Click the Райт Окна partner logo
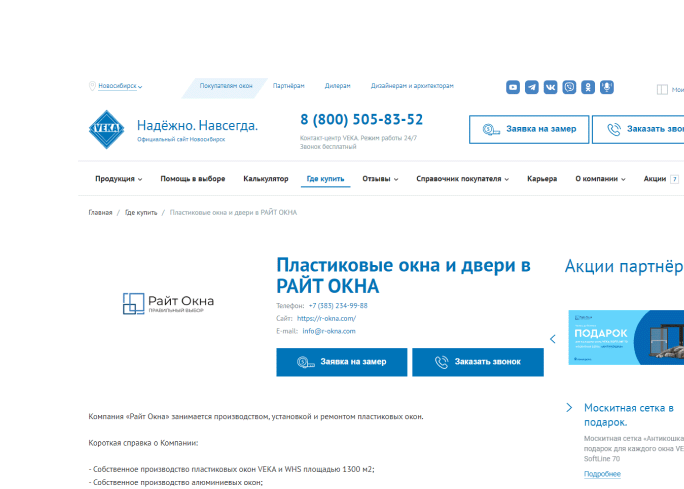This screenshot has height=489, width=684. [x=168, y=303]
